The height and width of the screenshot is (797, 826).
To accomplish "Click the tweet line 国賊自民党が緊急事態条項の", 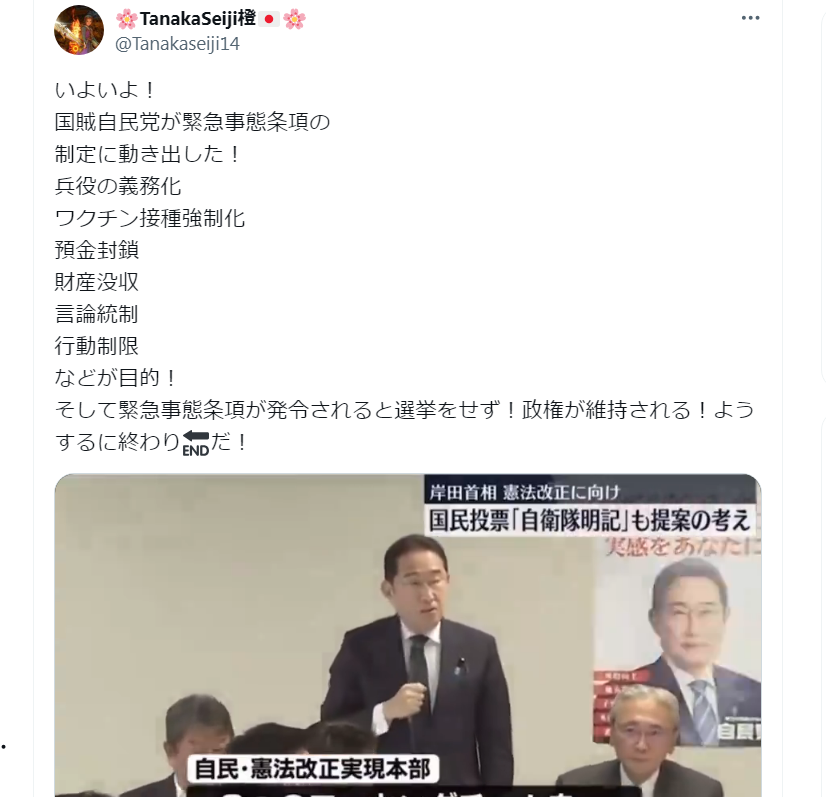I will 193,122.
